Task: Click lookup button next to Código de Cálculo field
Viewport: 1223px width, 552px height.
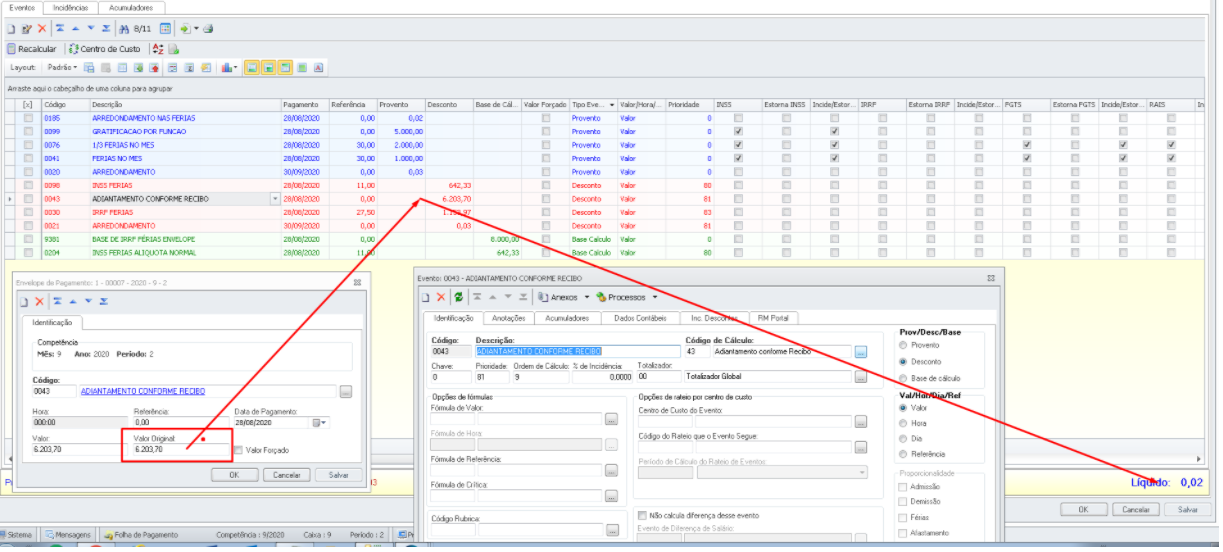Action: tap(861, 352)
